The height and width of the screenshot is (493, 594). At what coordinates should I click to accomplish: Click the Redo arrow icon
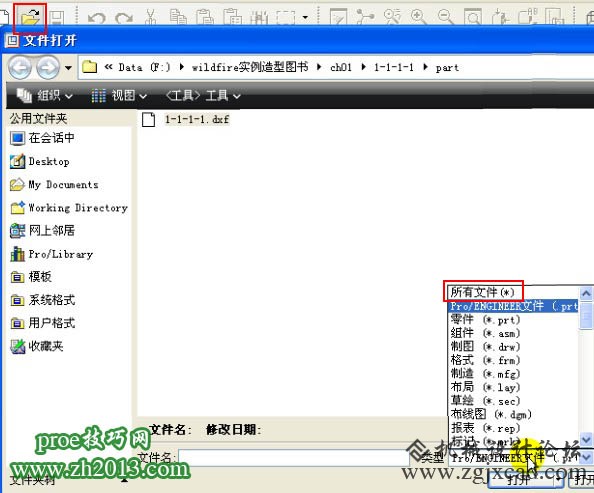(124, 18)
